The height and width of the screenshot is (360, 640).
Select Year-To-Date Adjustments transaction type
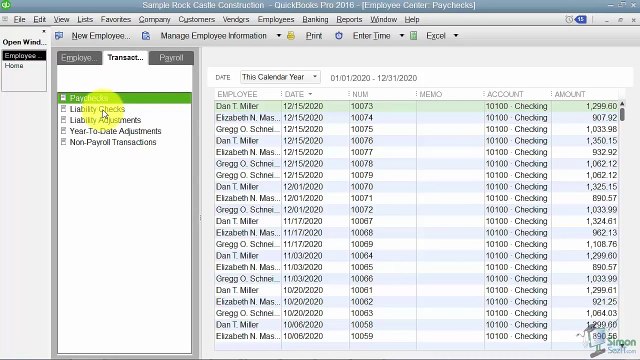tap(124, 131)
